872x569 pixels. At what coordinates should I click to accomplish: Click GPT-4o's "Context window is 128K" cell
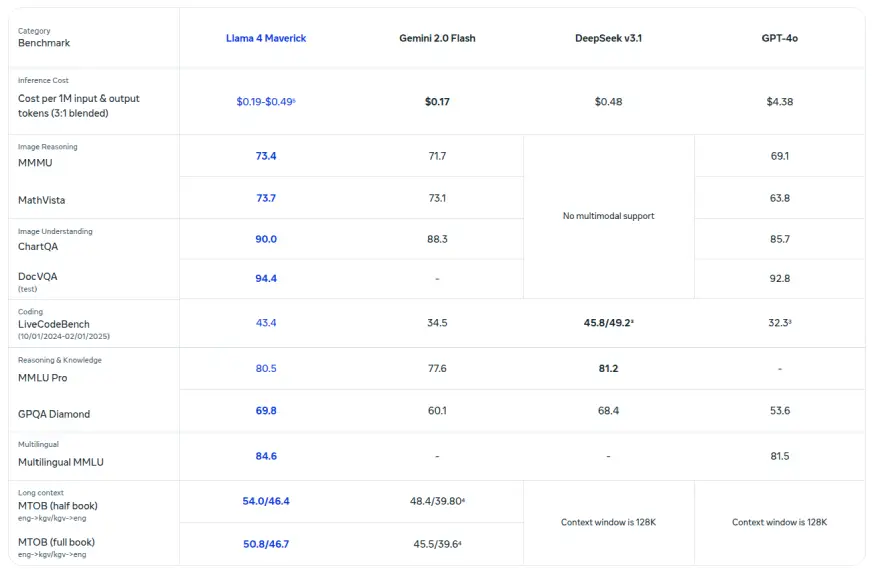point(779,522)
